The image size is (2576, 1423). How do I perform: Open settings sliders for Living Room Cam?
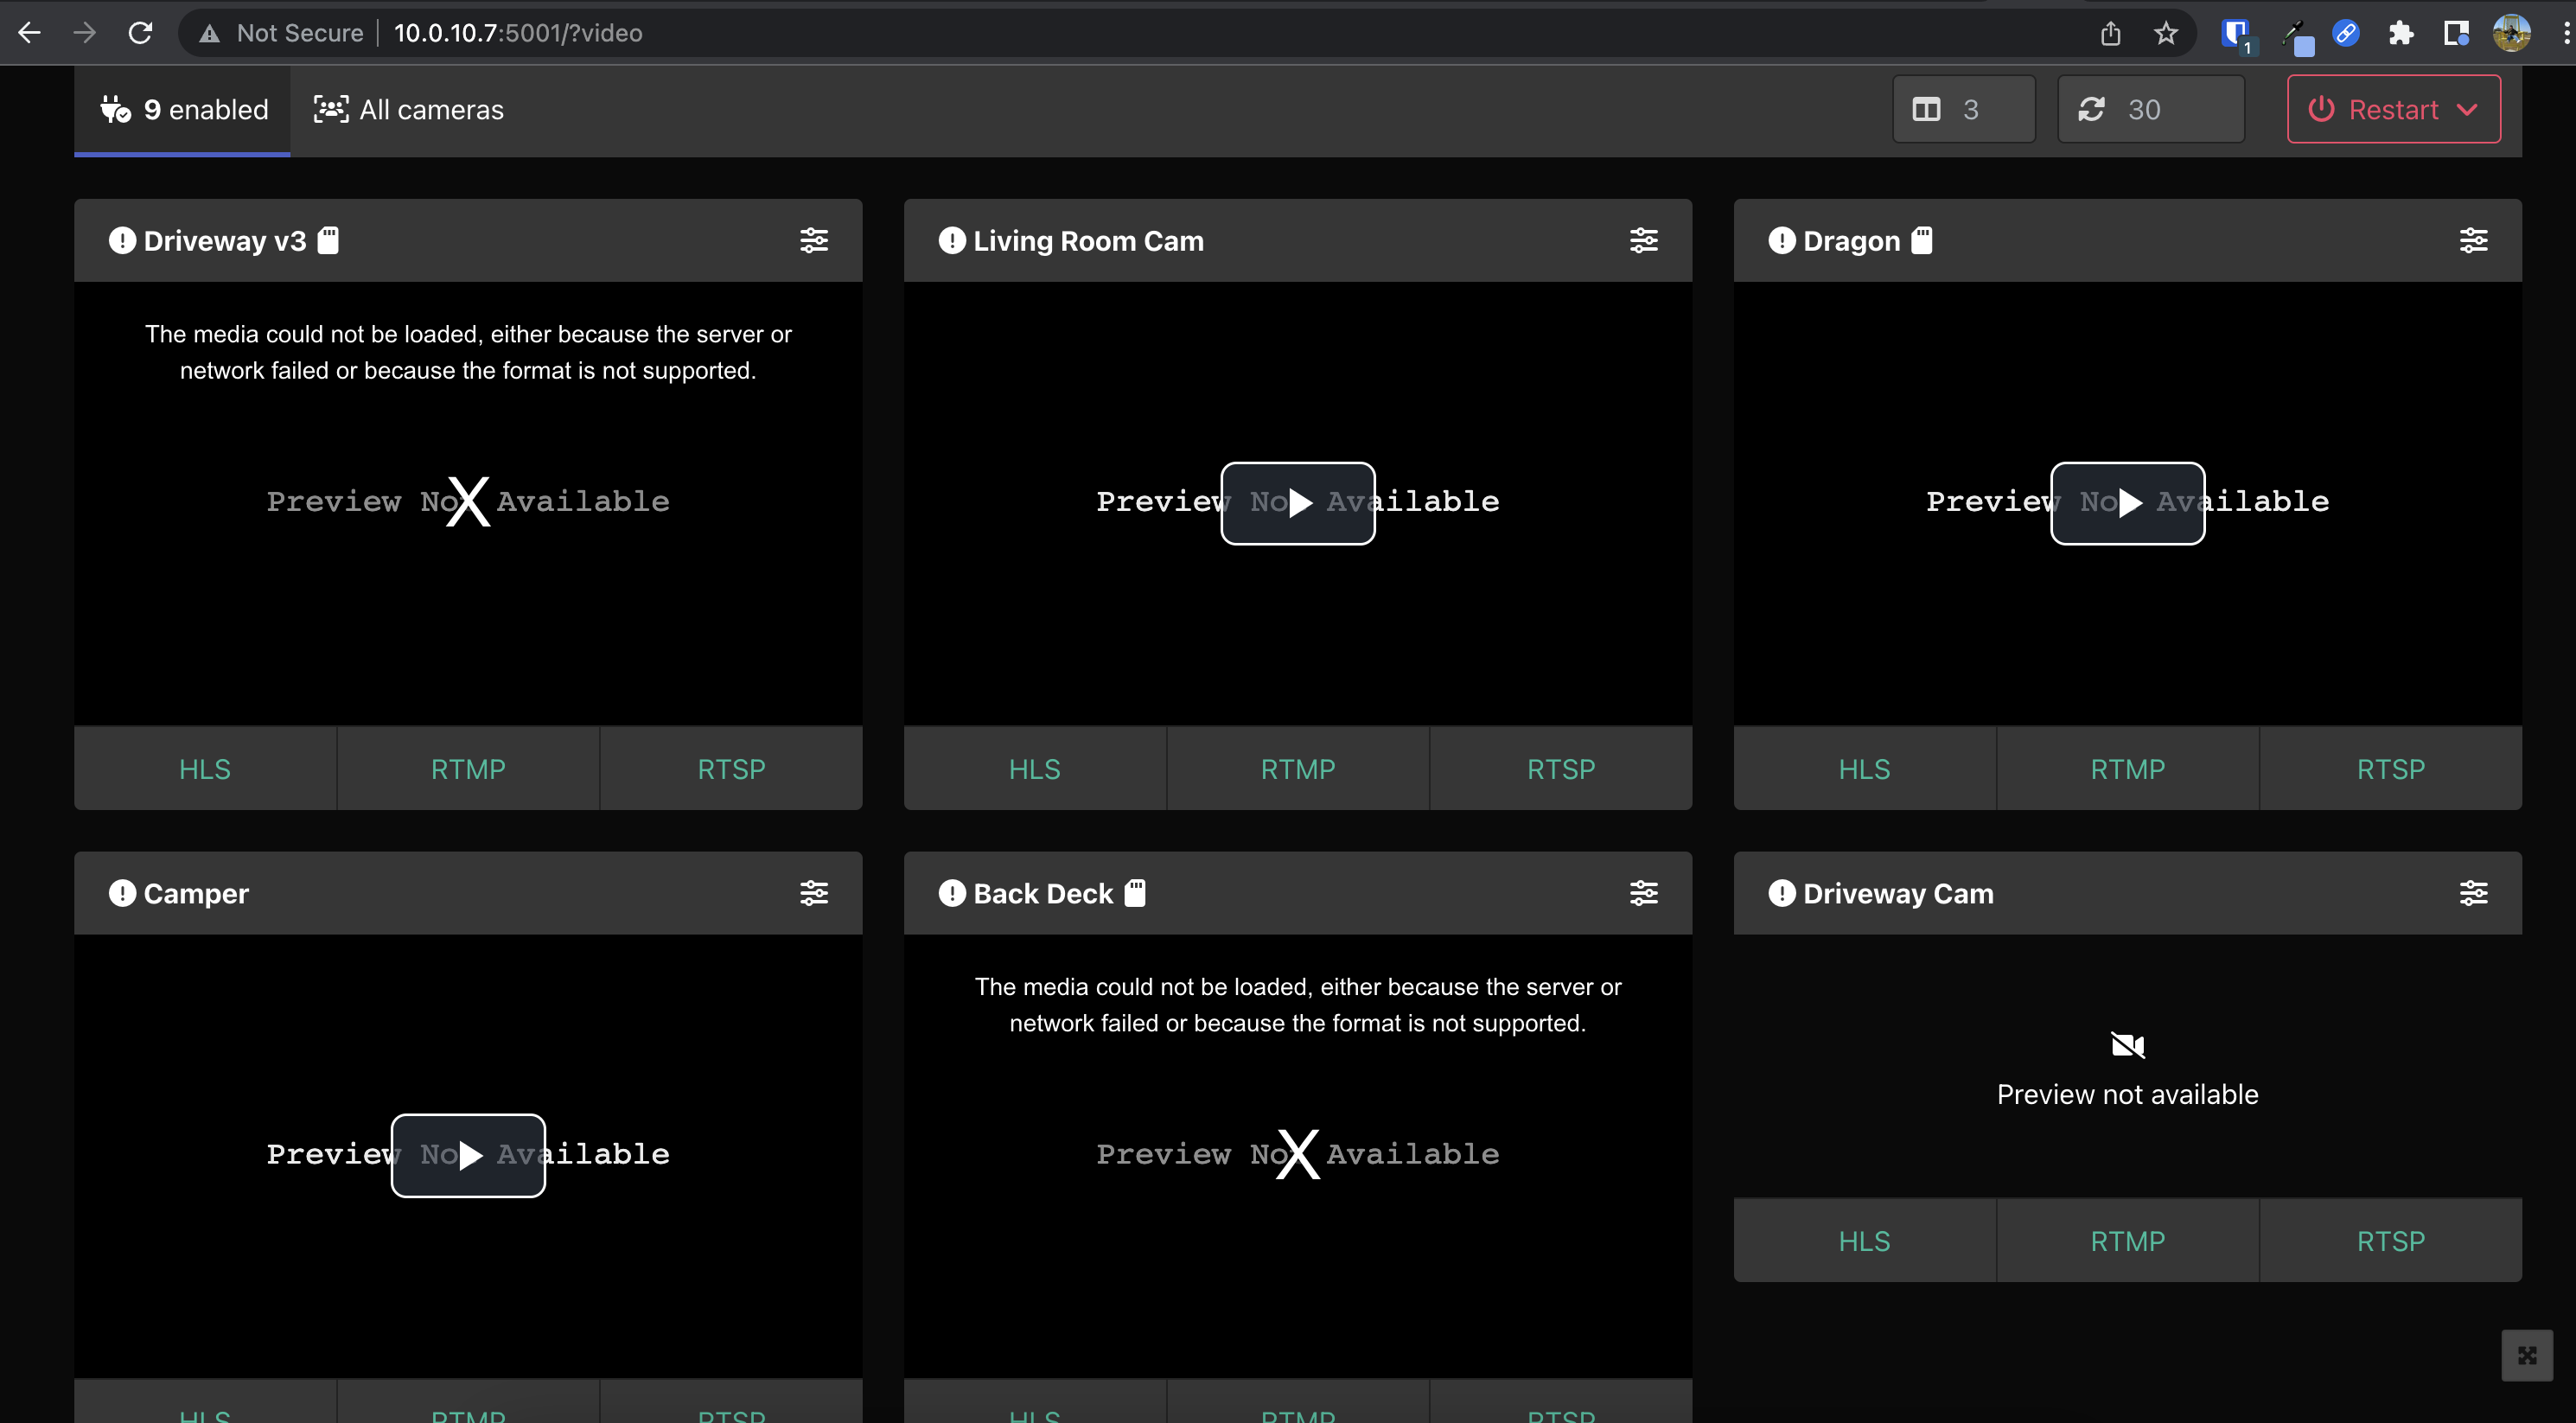(1644, 240)
